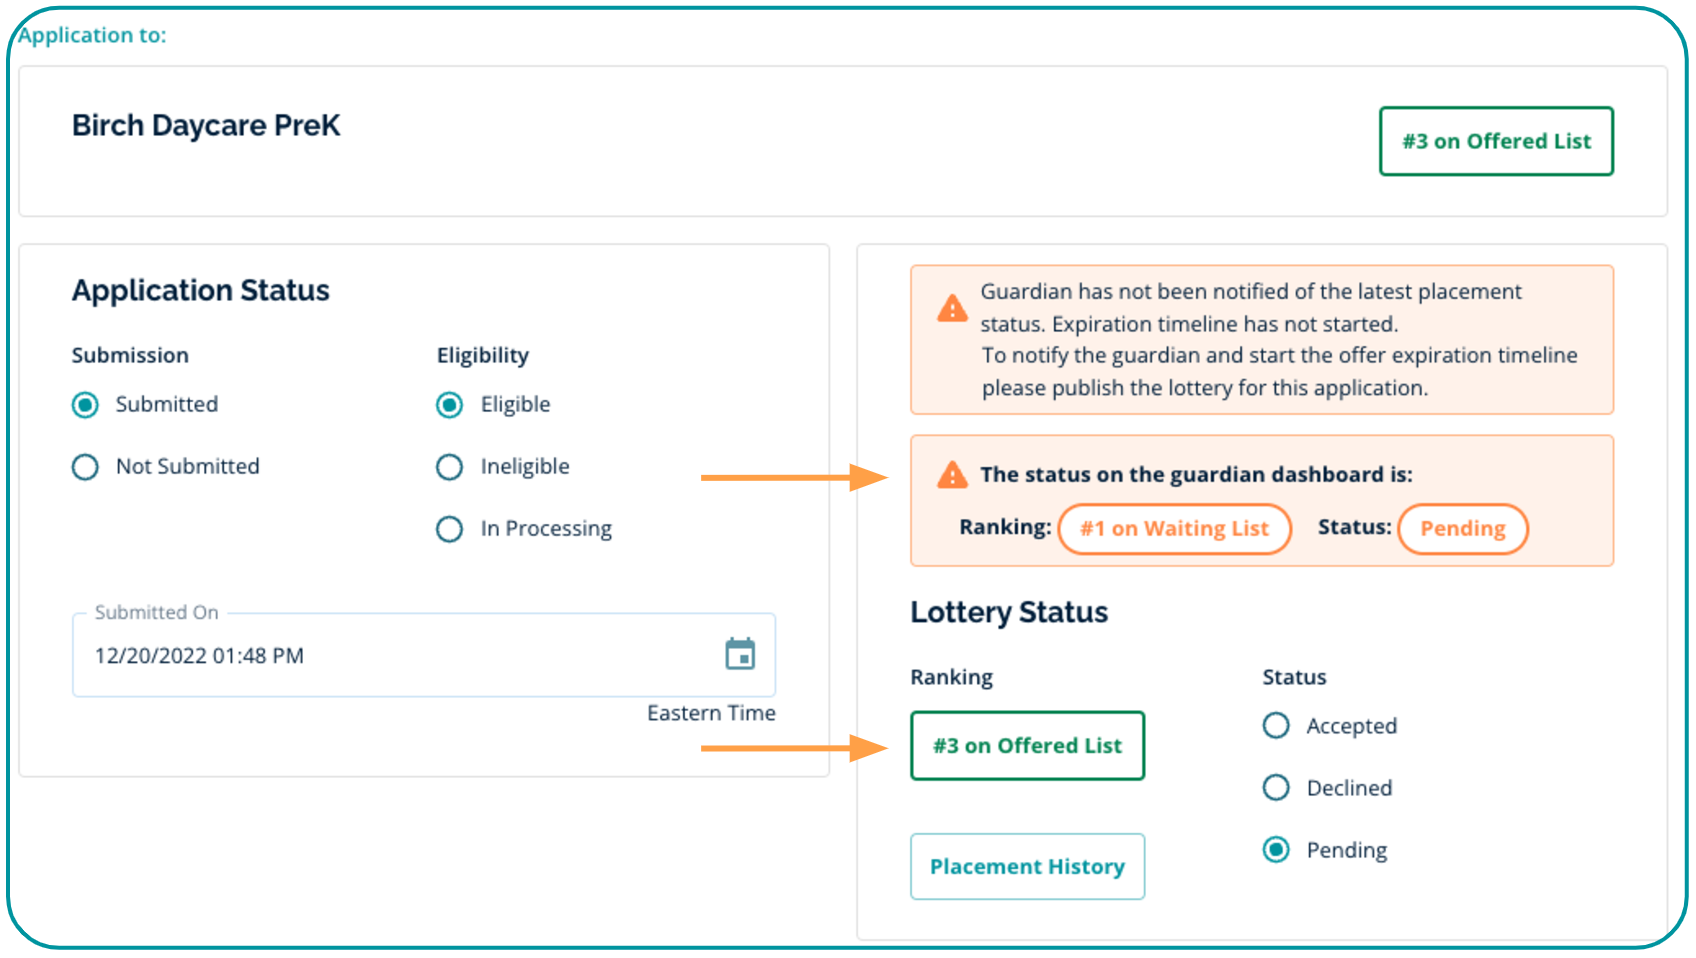Click the #3 on Offered List header badge
The image size is (1696, 958).
tap(1495, 141)
